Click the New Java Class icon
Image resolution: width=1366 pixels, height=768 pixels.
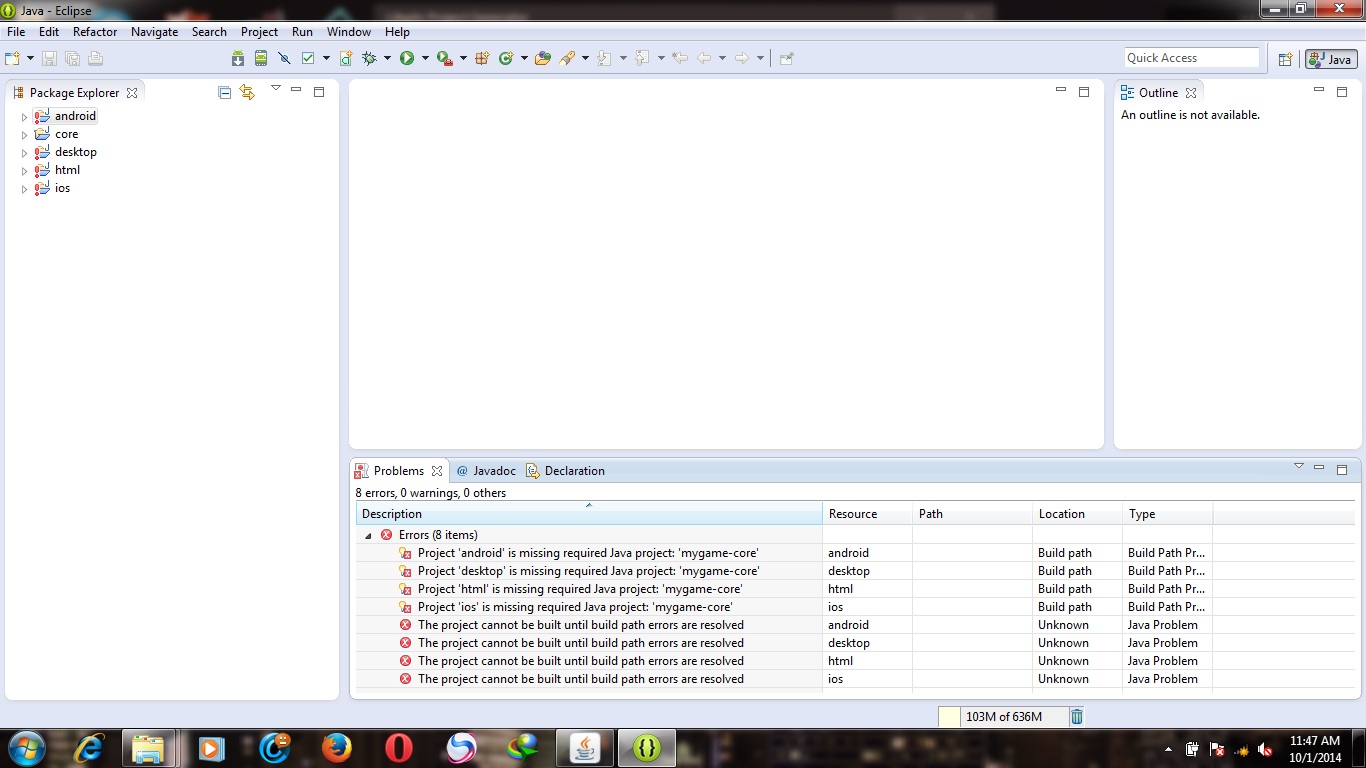pos(506,58)
